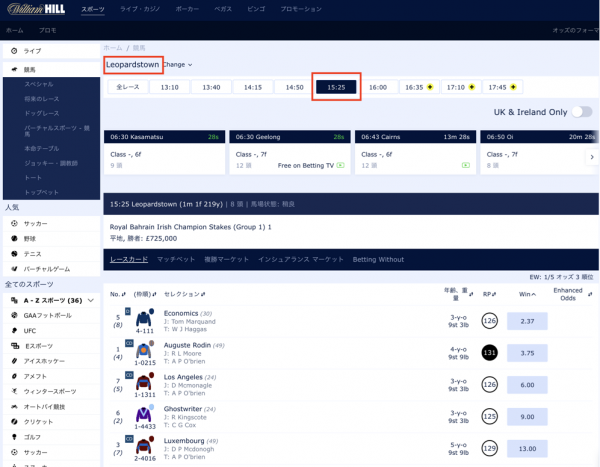Show next races with right arrow
The image size is (600, 467).
click(592, 157)
